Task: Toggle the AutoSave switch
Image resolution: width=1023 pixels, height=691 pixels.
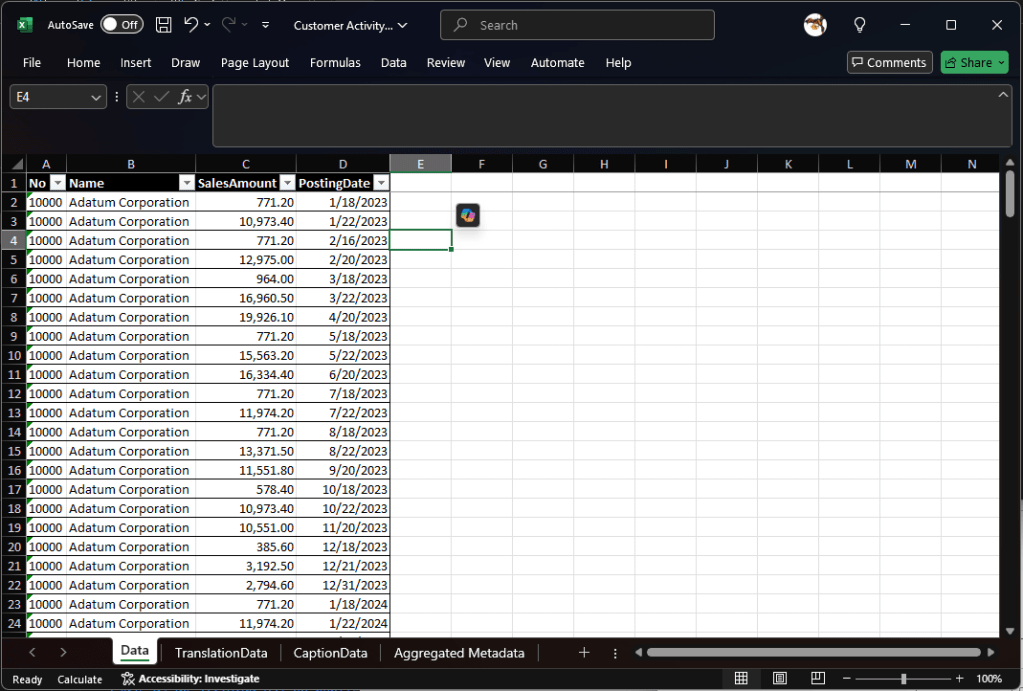Action: click(x=121, y=25)
